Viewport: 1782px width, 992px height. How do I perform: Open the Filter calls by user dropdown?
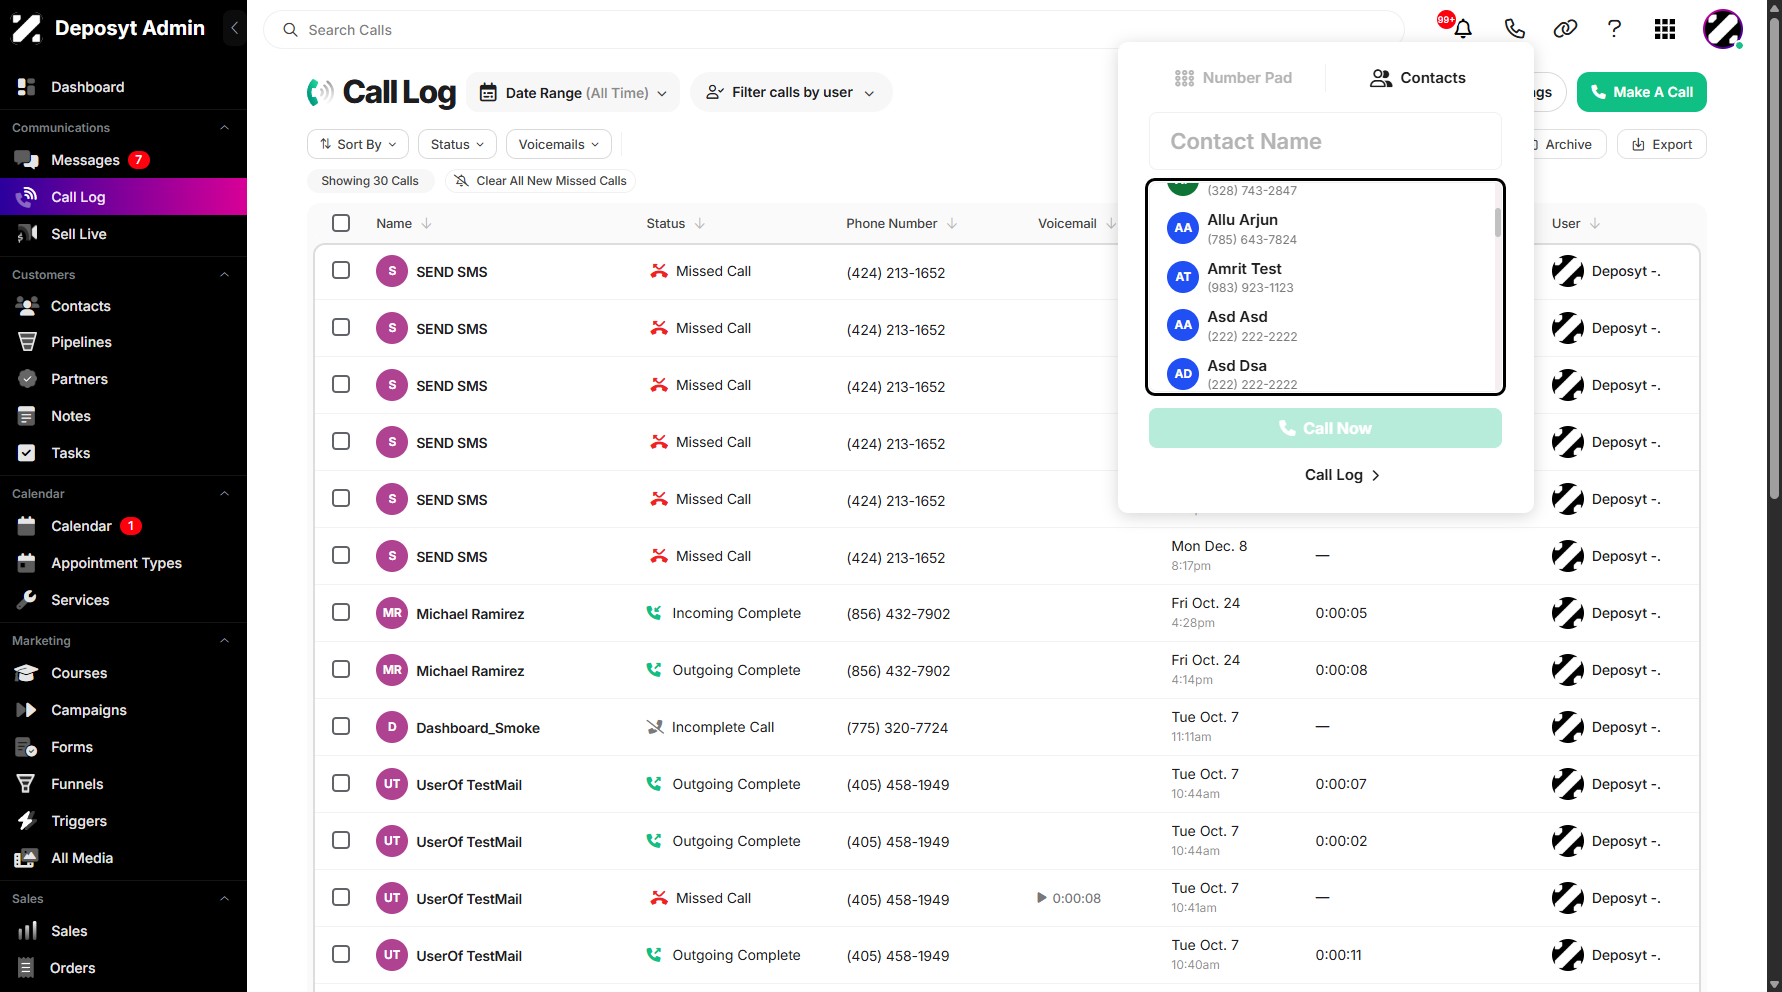click(x=791, y=92)
